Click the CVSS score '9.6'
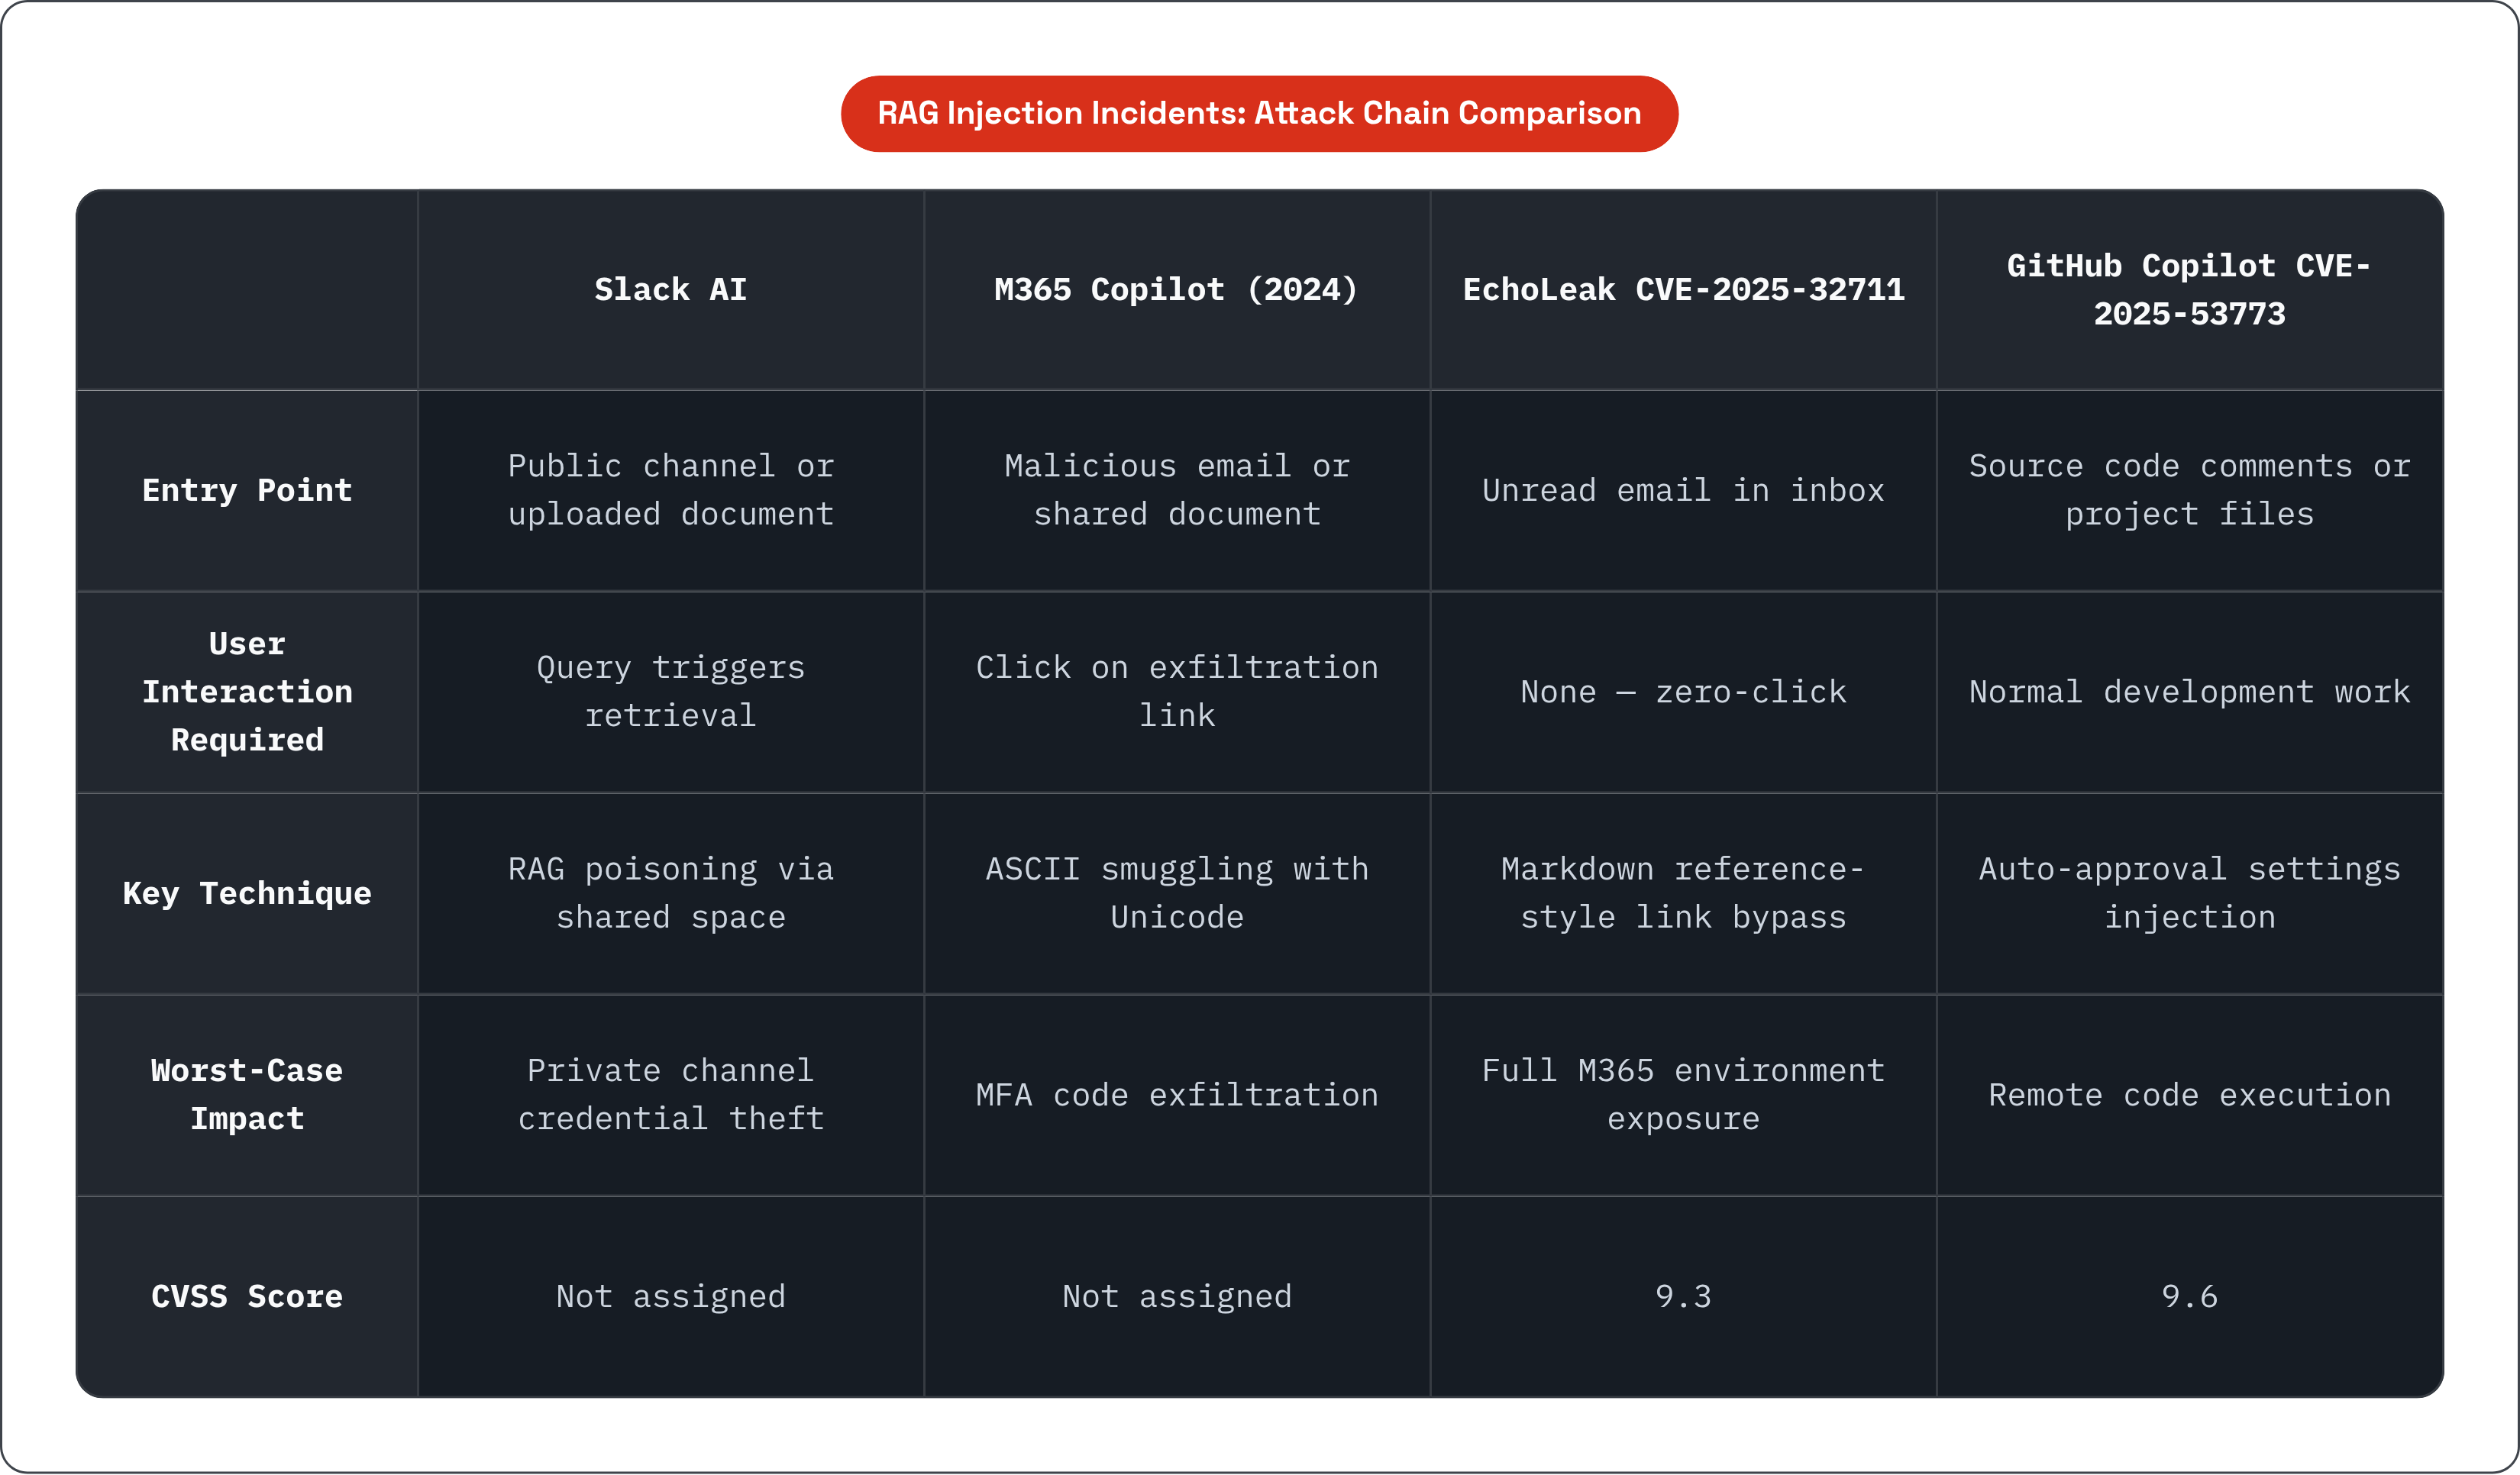Image resolution: width=2520 pixels, height=1475 pixels. click(x=2190, y=1297)
